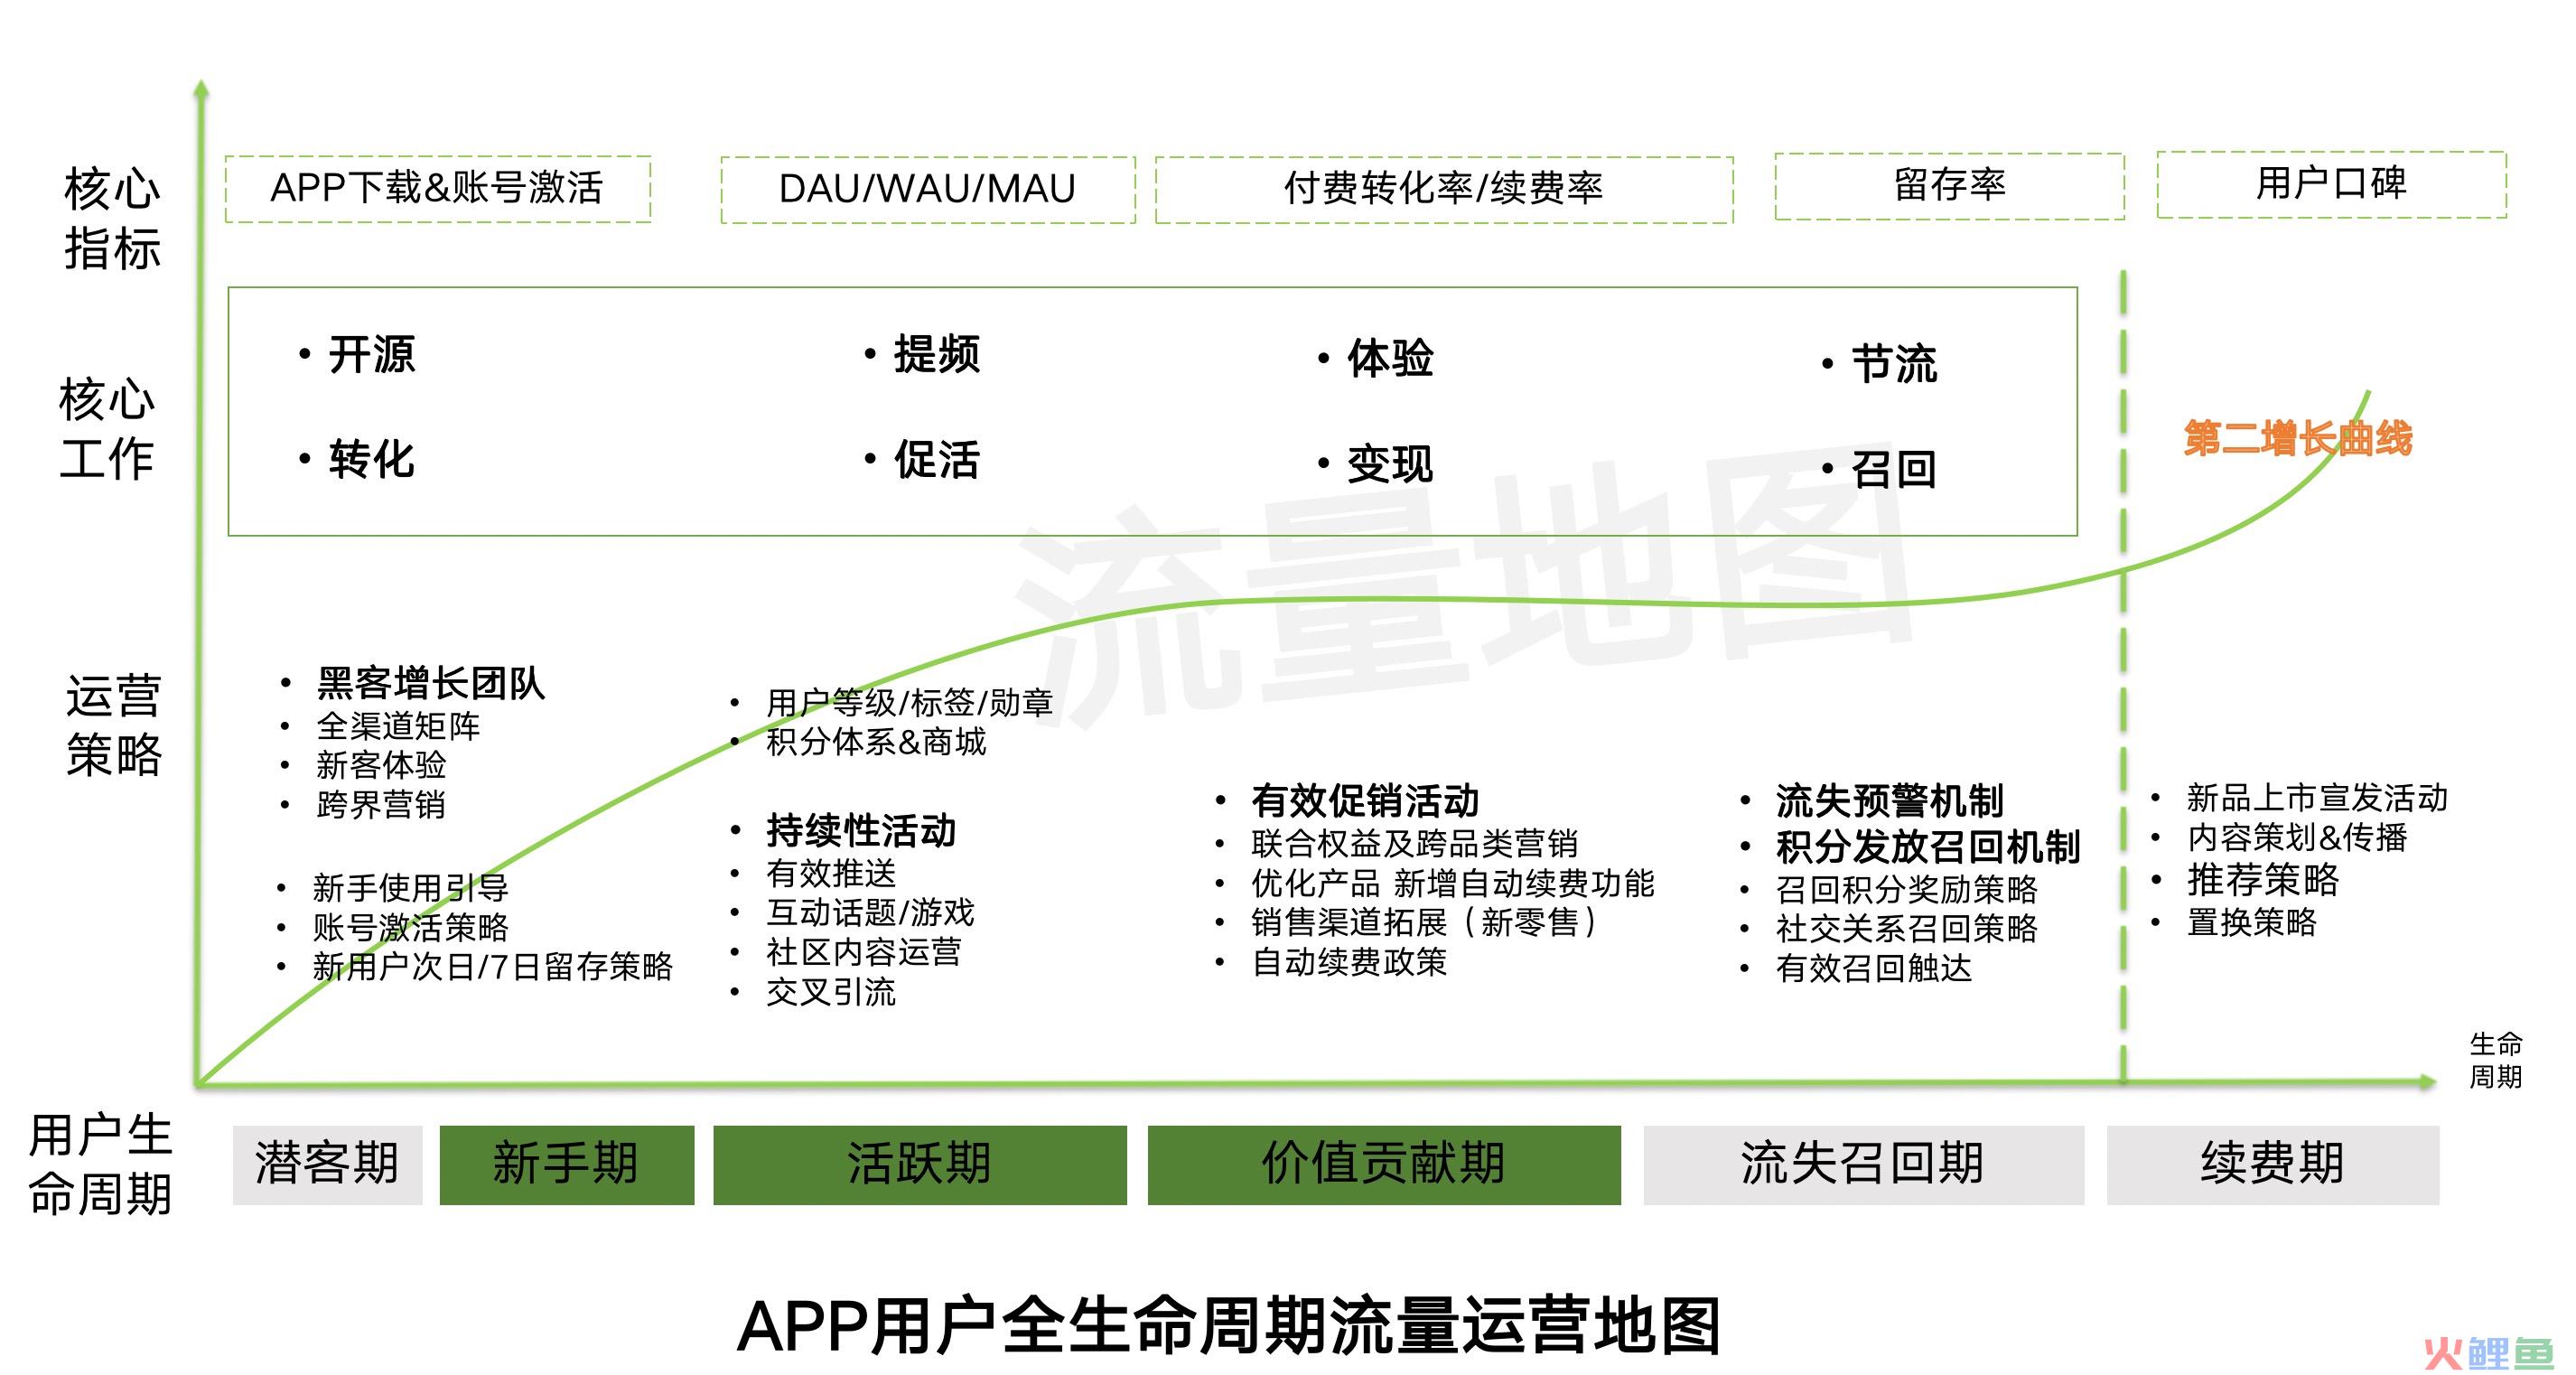Select the DAU/WAU/MAU metric box

(x=927, y=189)
